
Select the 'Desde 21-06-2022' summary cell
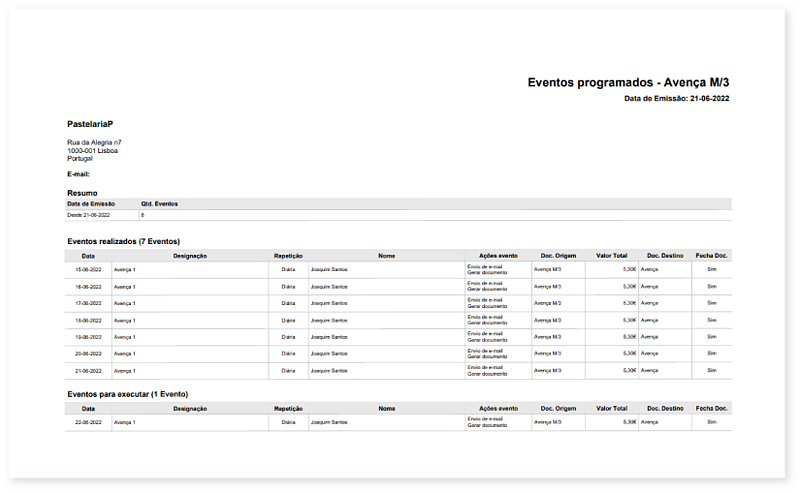tap(88, 215)
